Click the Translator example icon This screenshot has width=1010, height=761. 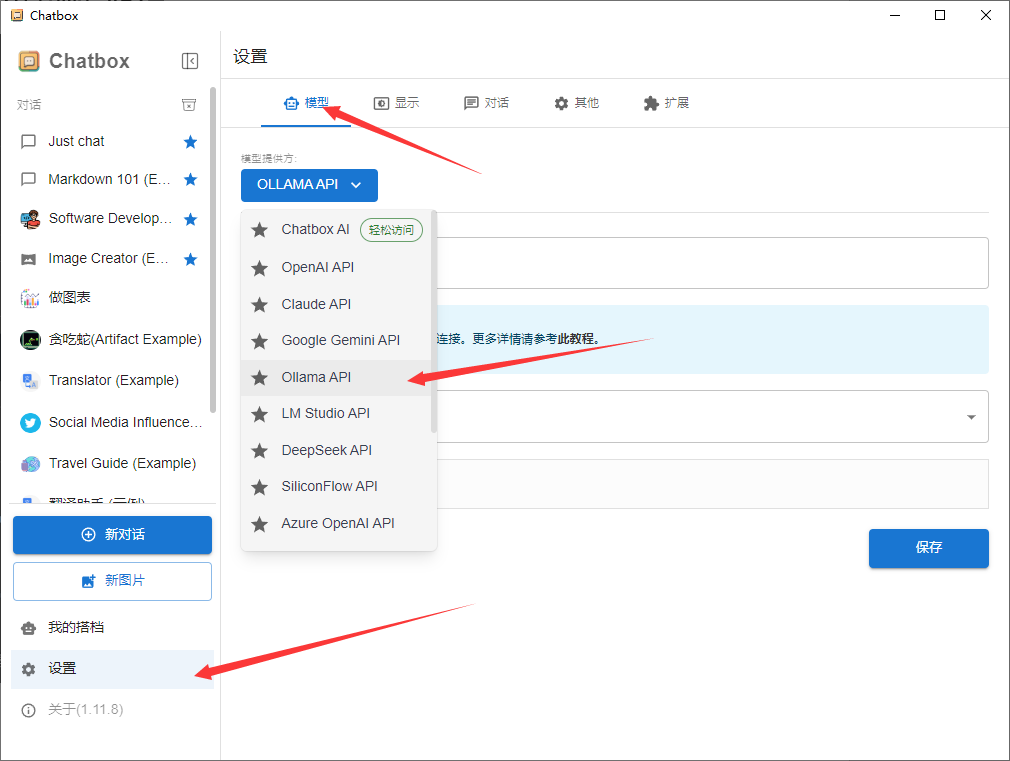[x=30, y=381]
